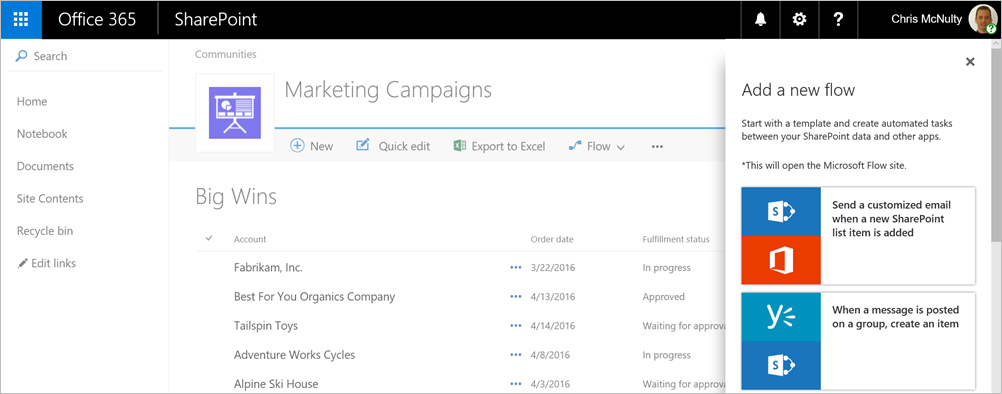Click the New button label
This screenshot has width=1002, height=394.
click(x=321, y=146)
